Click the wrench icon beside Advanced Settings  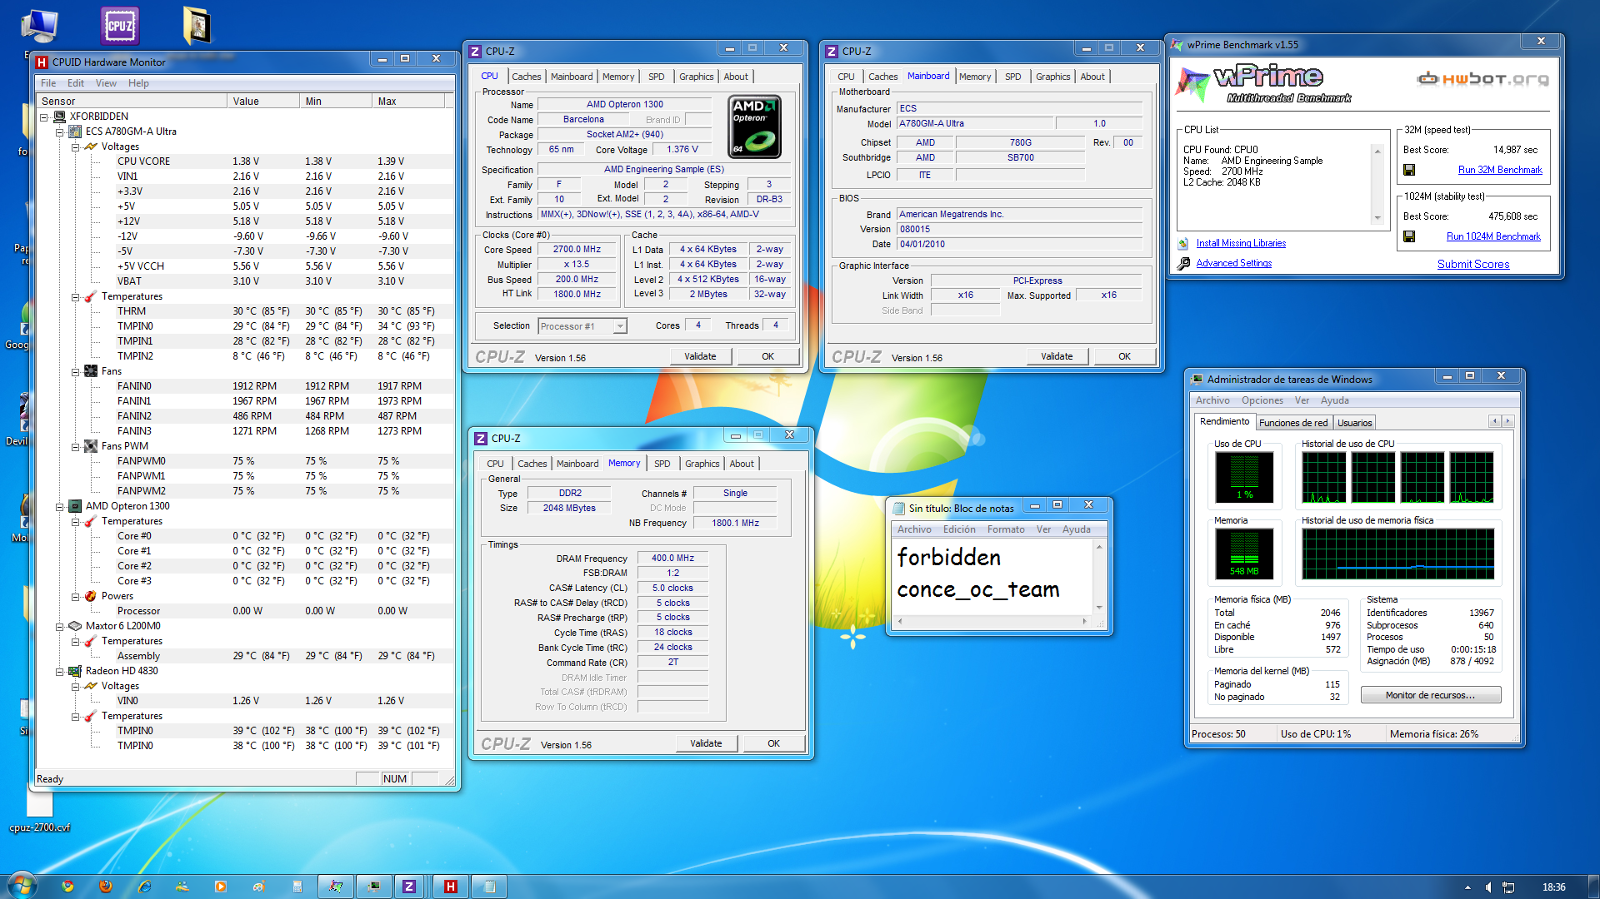coord(1184,263)
